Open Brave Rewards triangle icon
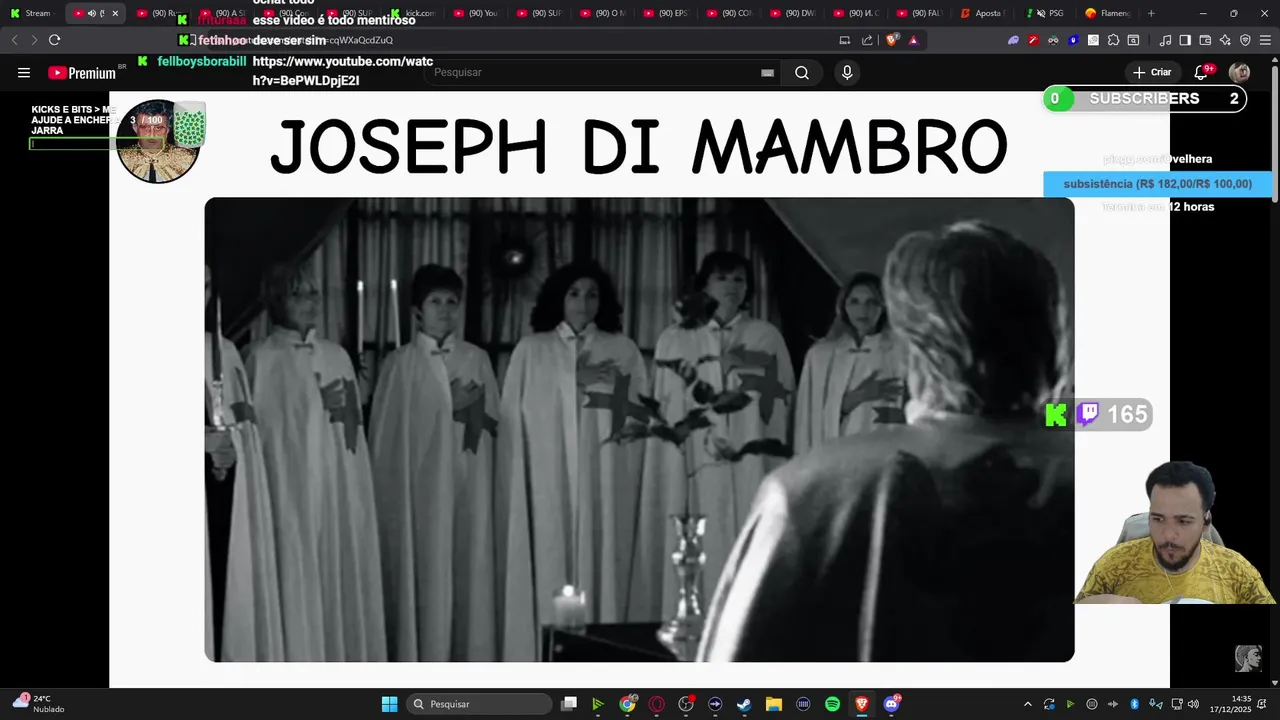The width and height of the screenshot is (1280, 720). point(913,40)
